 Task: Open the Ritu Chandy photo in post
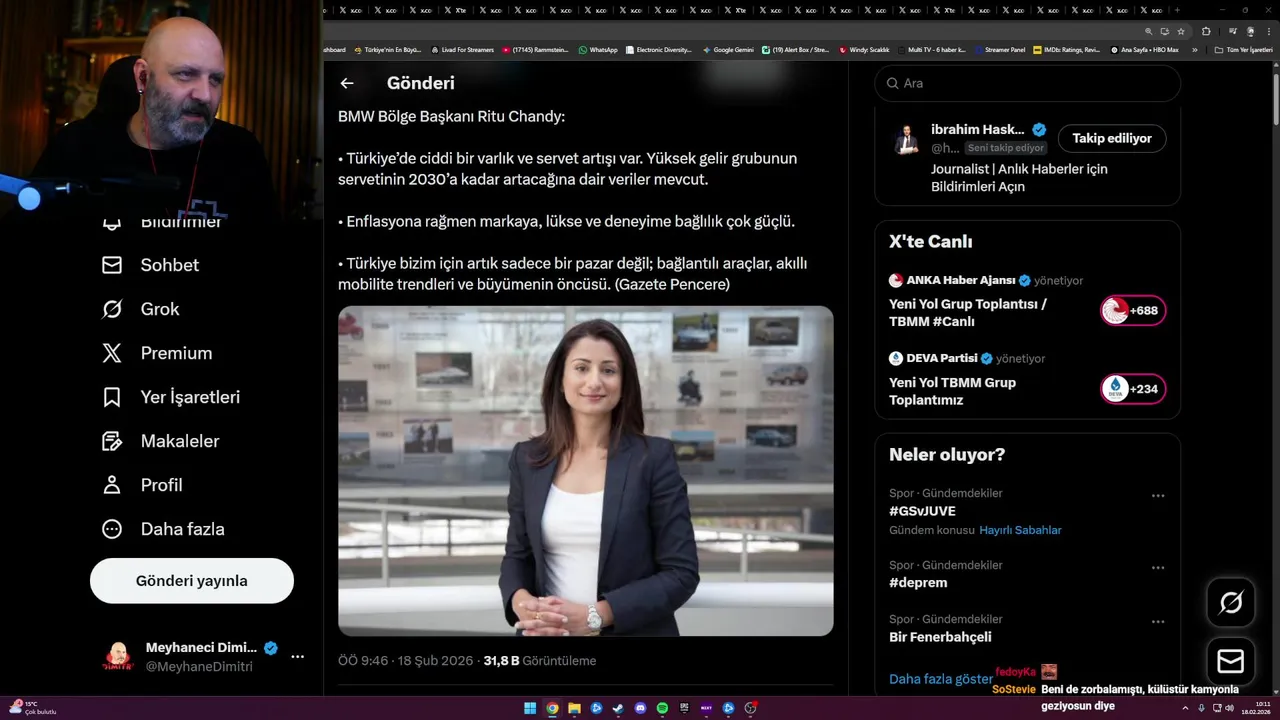point(585,471)
